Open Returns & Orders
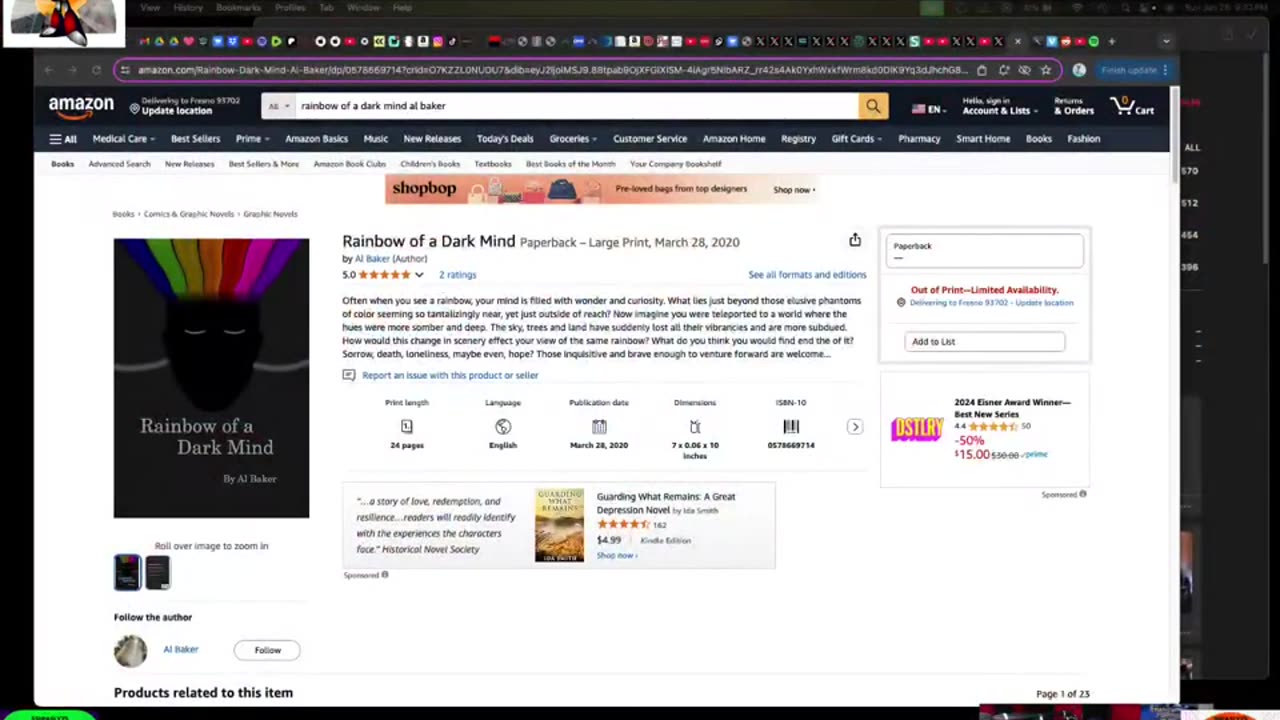The width and height of the screenshot is (1280, 720). point(1074,105)
